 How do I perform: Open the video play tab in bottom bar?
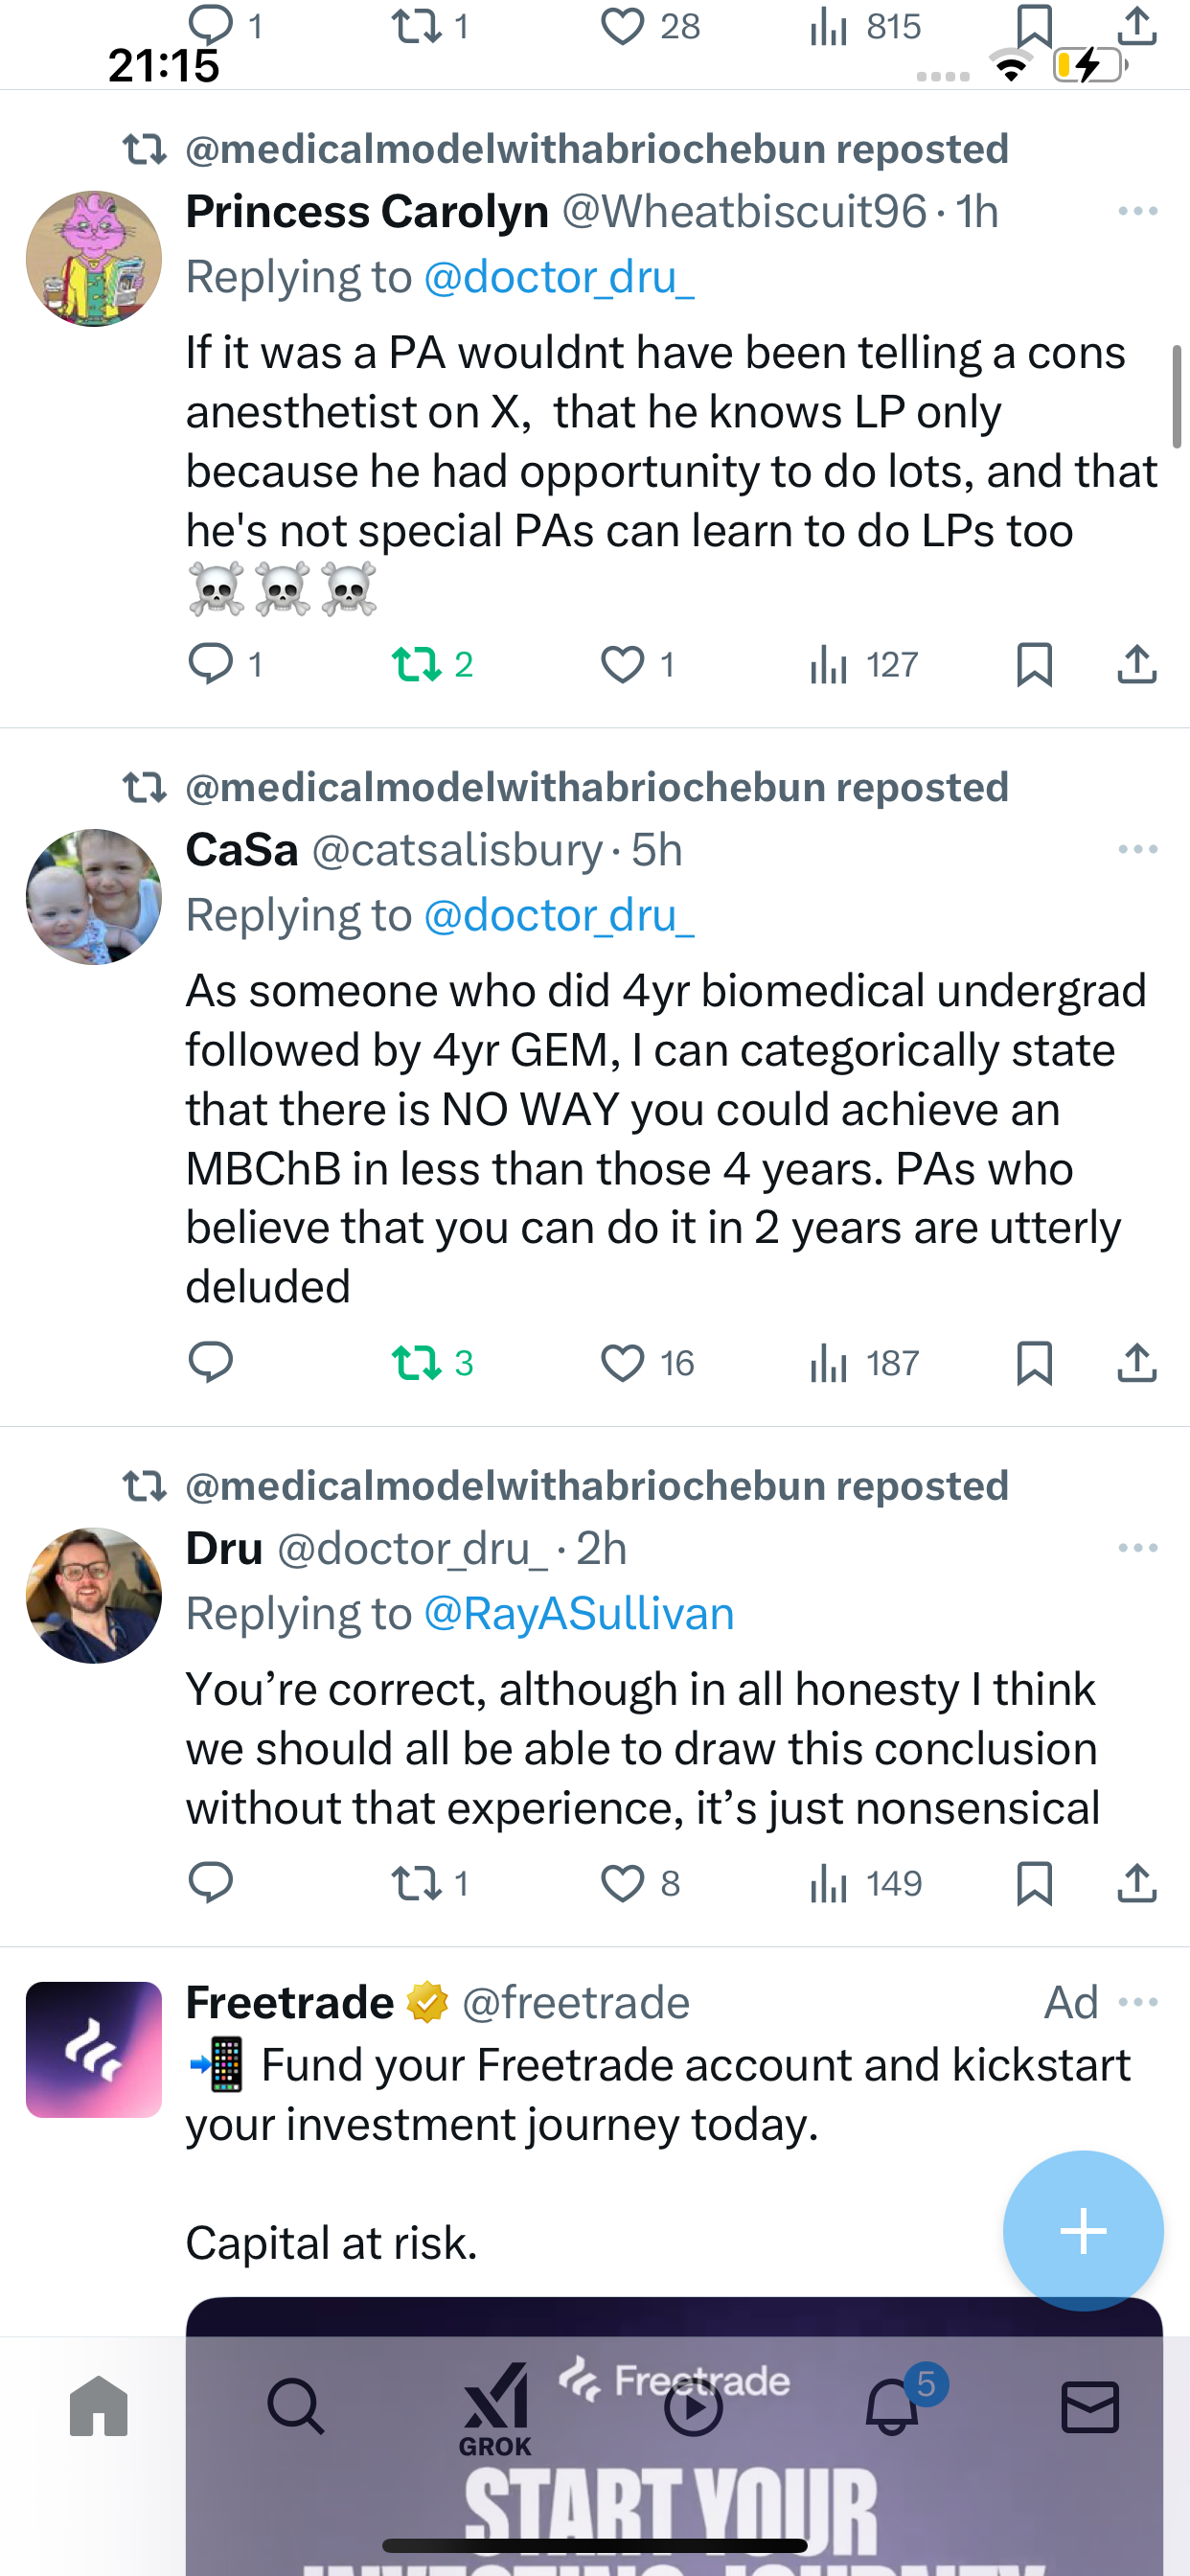(x=693, y=2407)
